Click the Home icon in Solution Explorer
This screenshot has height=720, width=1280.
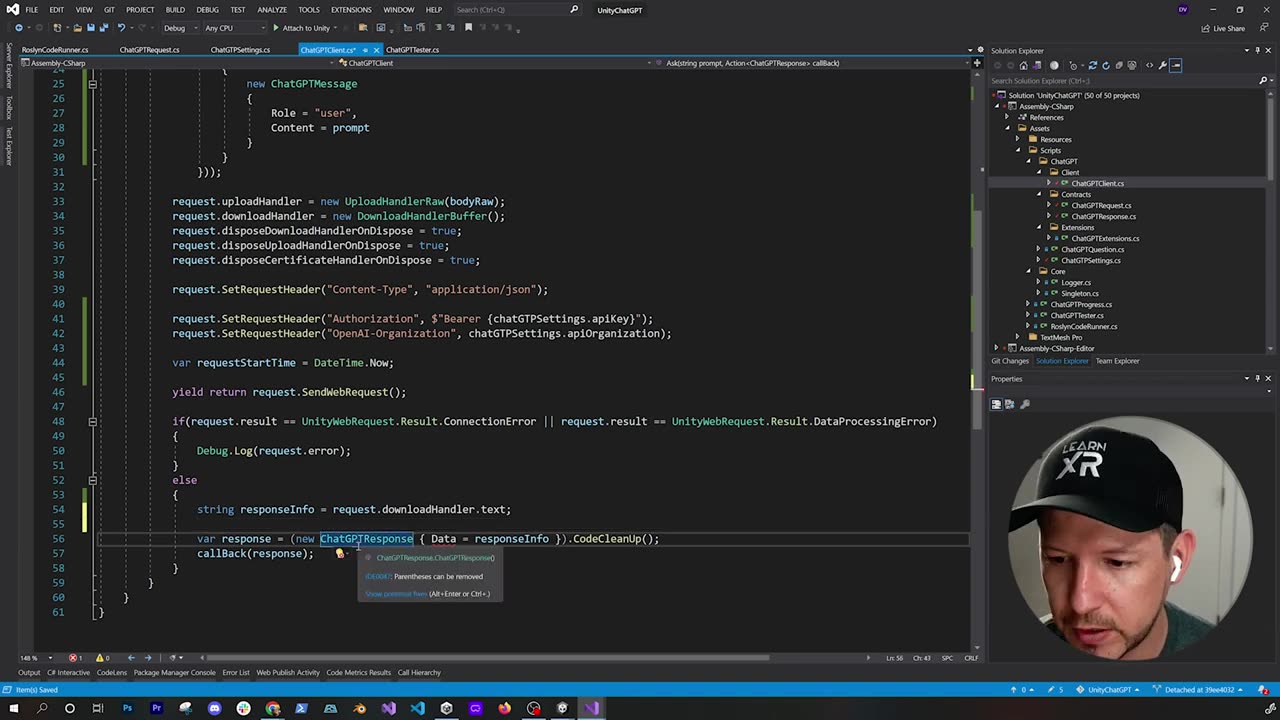point(1024,65)
